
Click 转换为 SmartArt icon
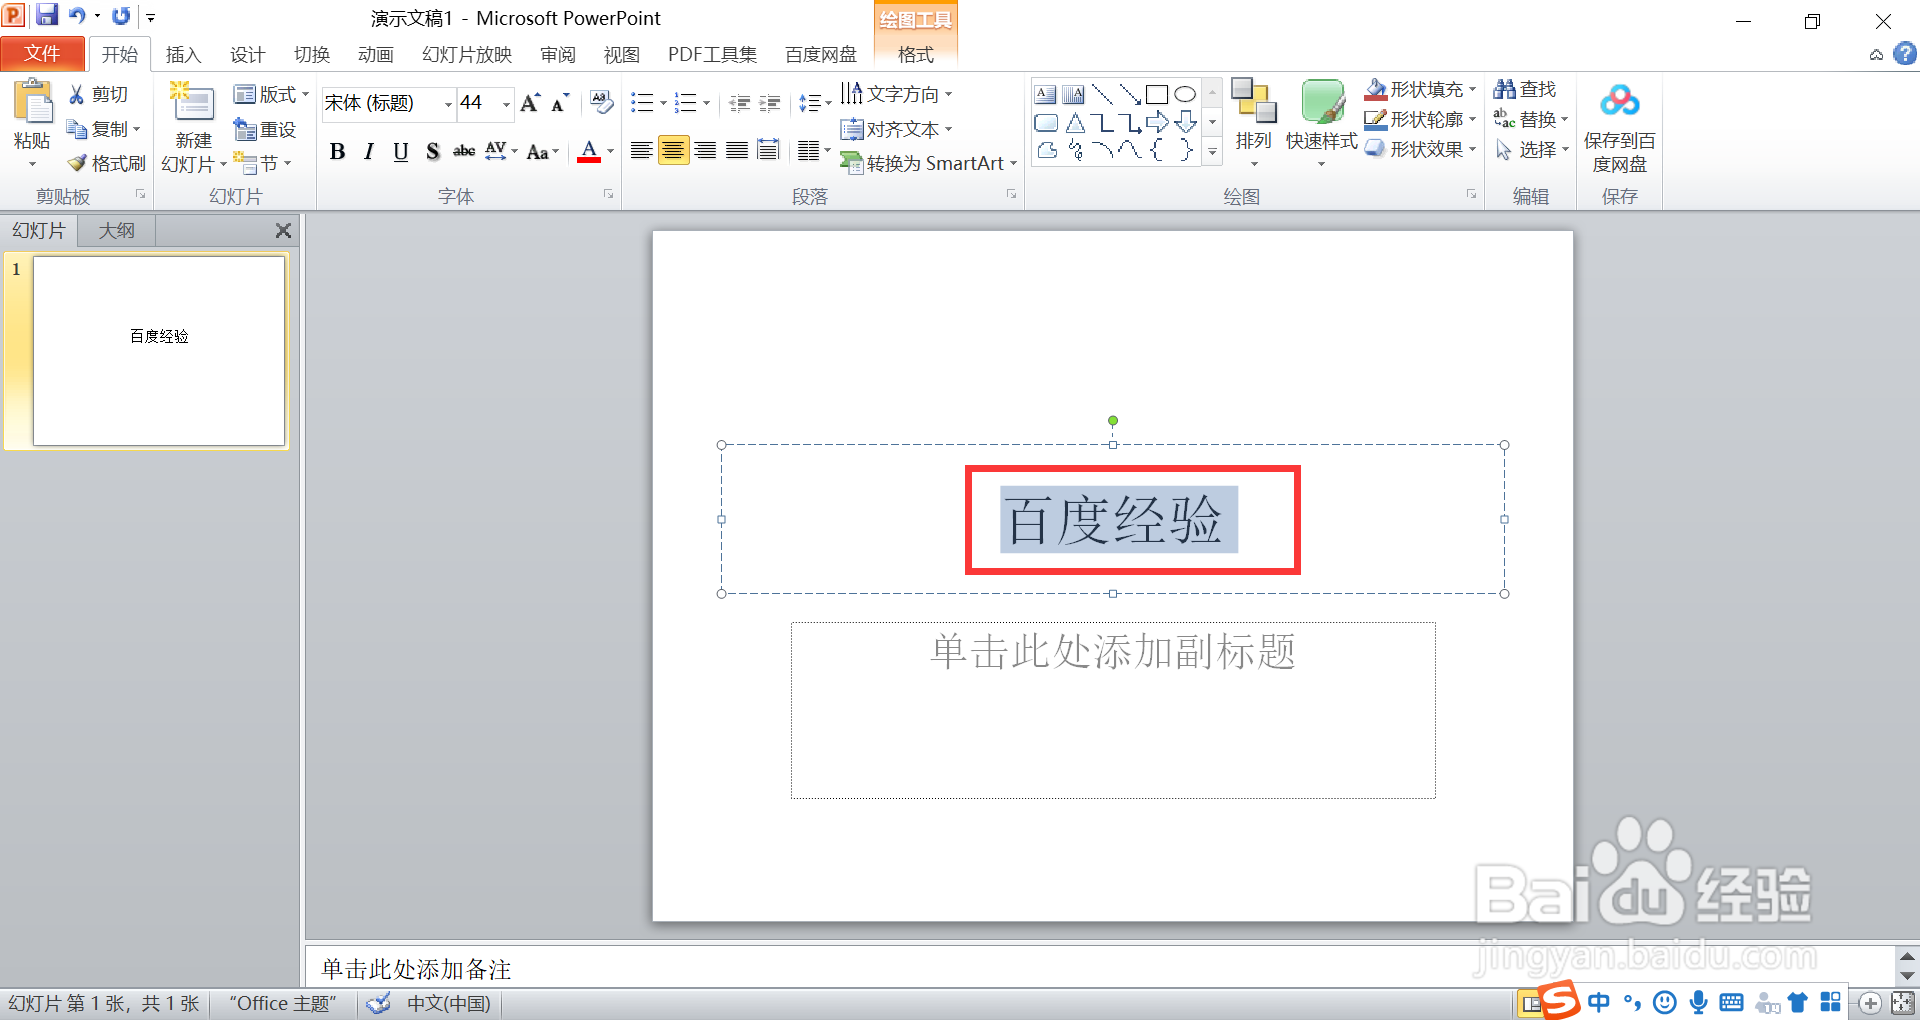tap(853, 163)
